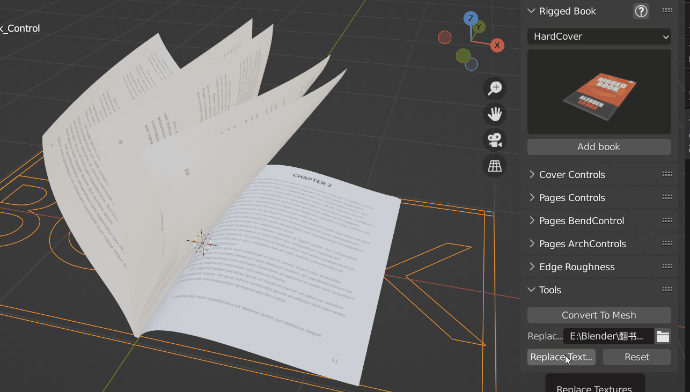Click the red X axis gizmo ball
Image resolution: width=690 pixels, height=392 pixels.
(497, 45)
